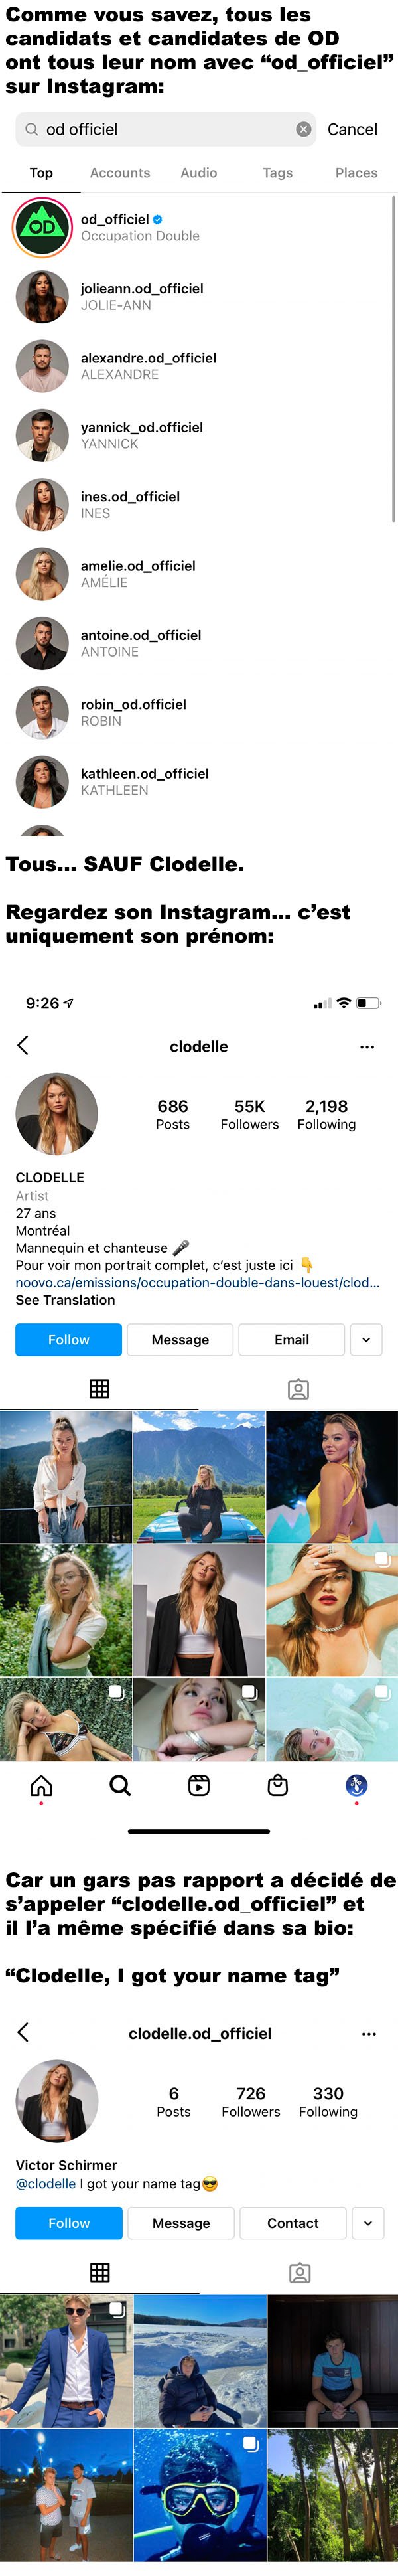Clear the search field with the X icon
The width and height of the screenshot is (398, 2576).
(x=303, y=129)
